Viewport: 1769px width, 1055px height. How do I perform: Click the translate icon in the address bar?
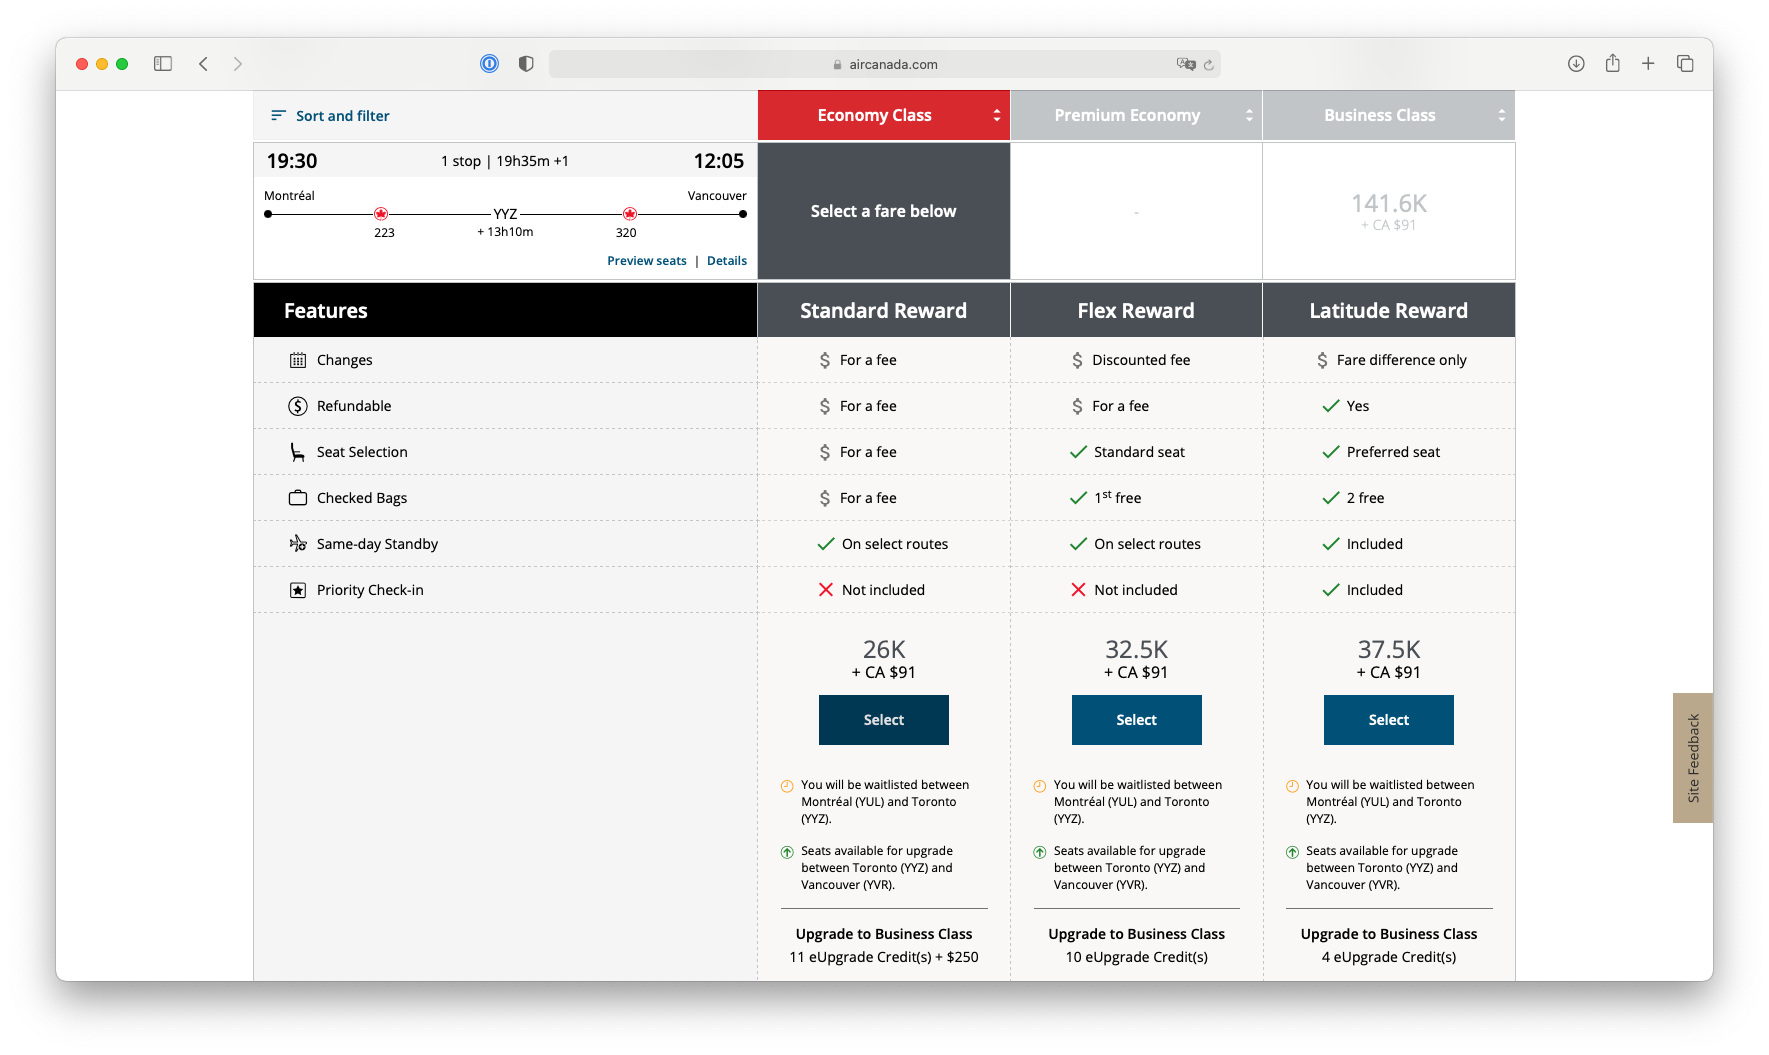pyautogui.click(x=1186, y=64)
